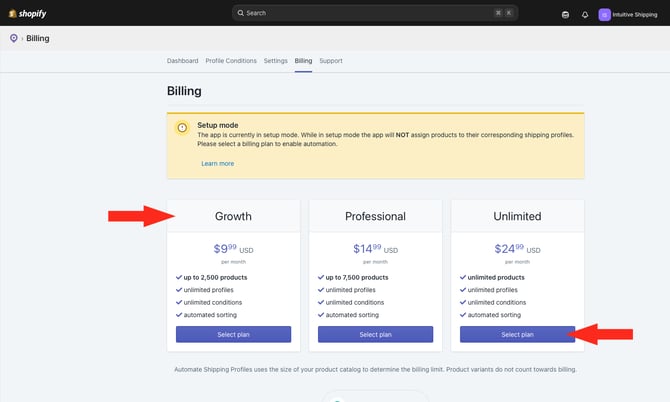Click the Setup mode banner title
The image size is (670, 402).
(217, 125)
